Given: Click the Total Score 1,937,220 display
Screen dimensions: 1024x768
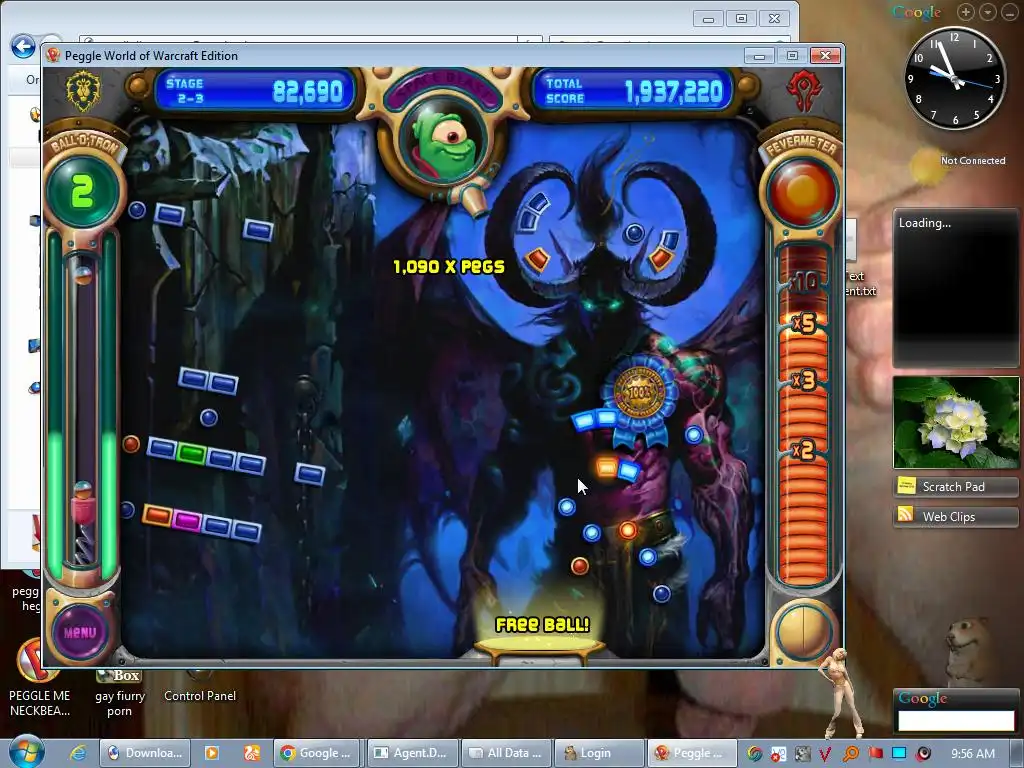Looking at the screenshot, I should (x=634, y=91).
